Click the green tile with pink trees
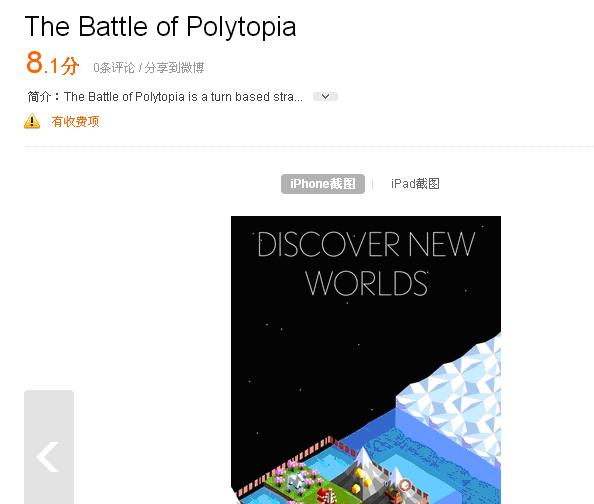The height and width of the screenshot is (504, 594). 295,479
